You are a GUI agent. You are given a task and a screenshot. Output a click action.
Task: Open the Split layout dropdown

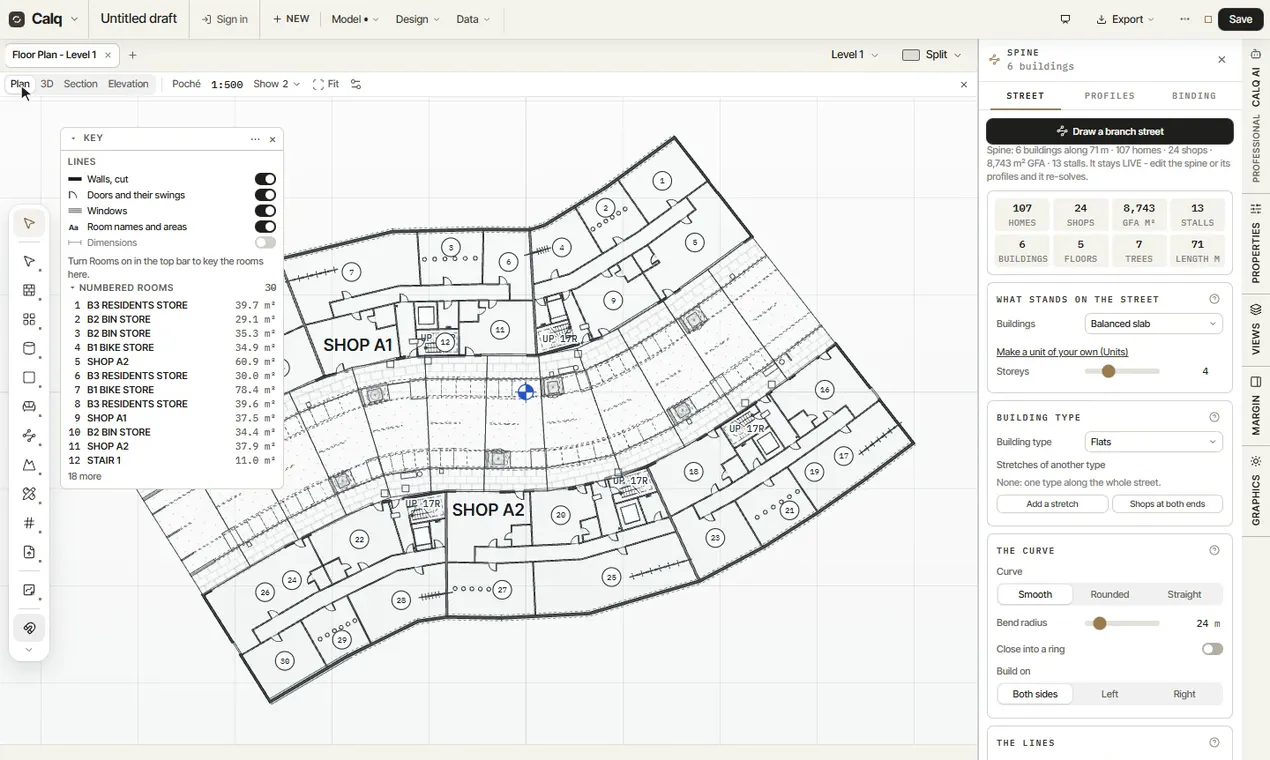(x=932, y=55)
